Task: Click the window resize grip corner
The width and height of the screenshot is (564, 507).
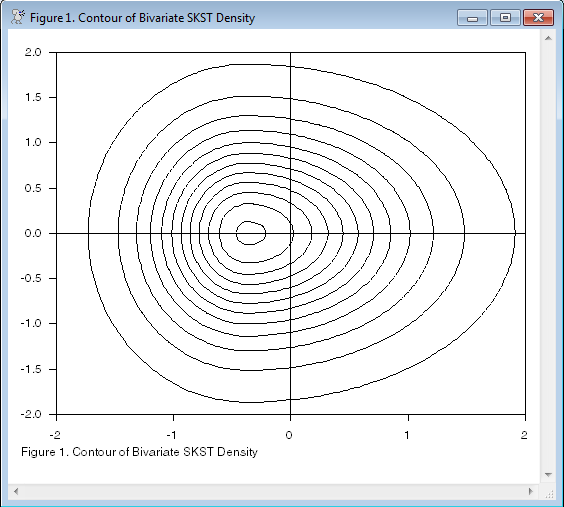Action: (549, 494)
